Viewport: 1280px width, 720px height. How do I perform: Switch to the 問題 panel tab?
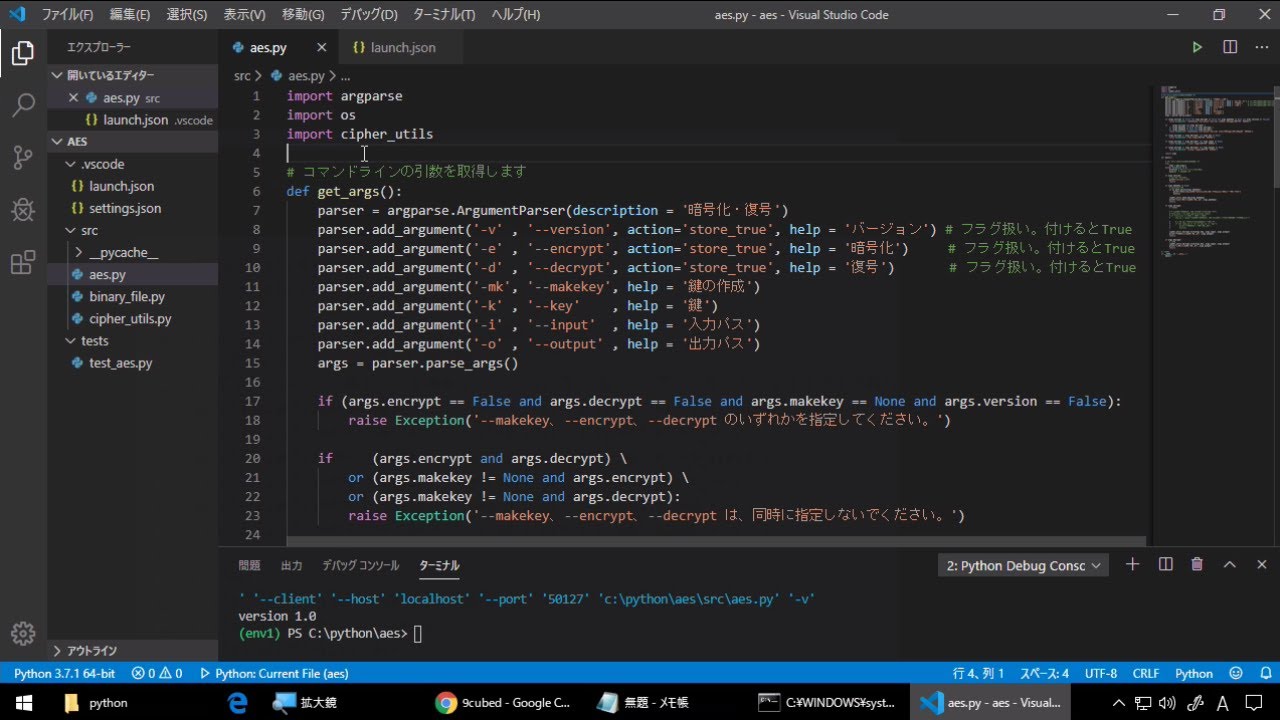tap(249, 565)
